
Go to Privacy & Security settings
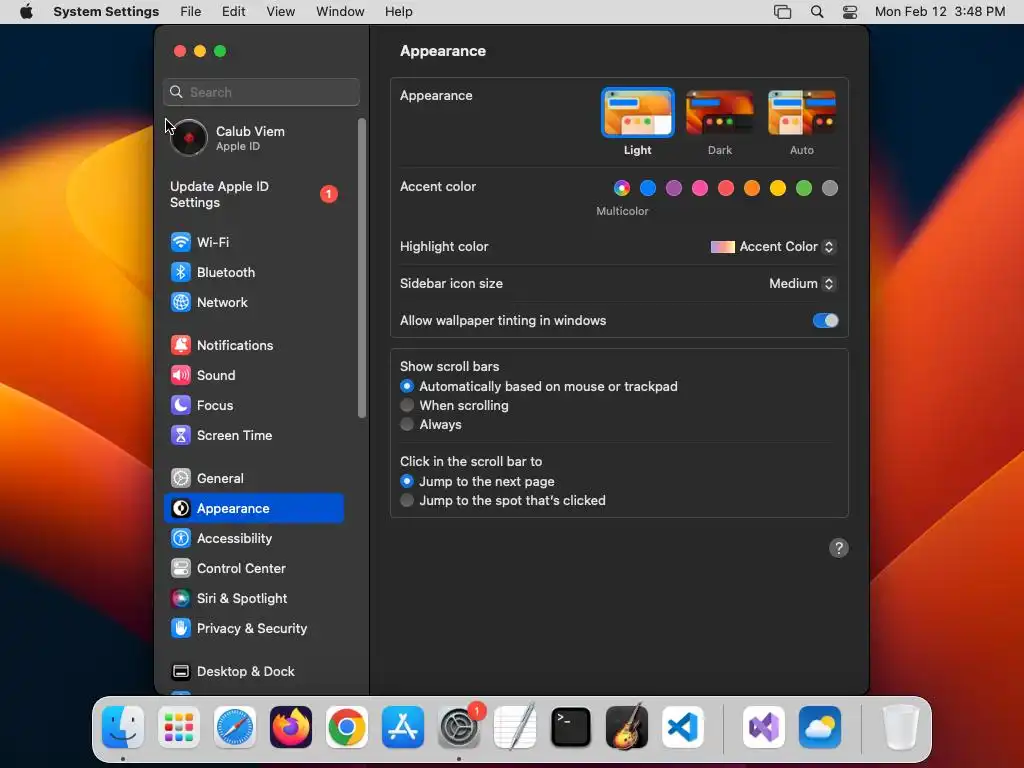253,629
